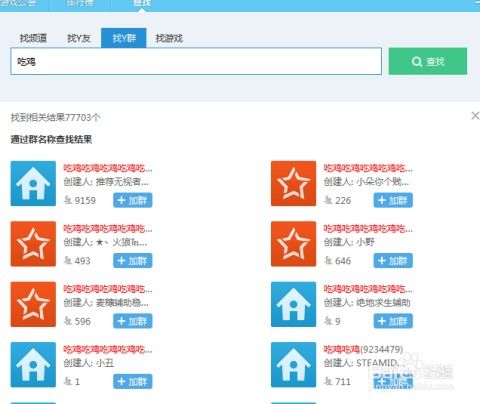Click the blue house icon of the group created by 小丑
The width and height of the screenshot is (480, 404).
click(x=33, y=364)
